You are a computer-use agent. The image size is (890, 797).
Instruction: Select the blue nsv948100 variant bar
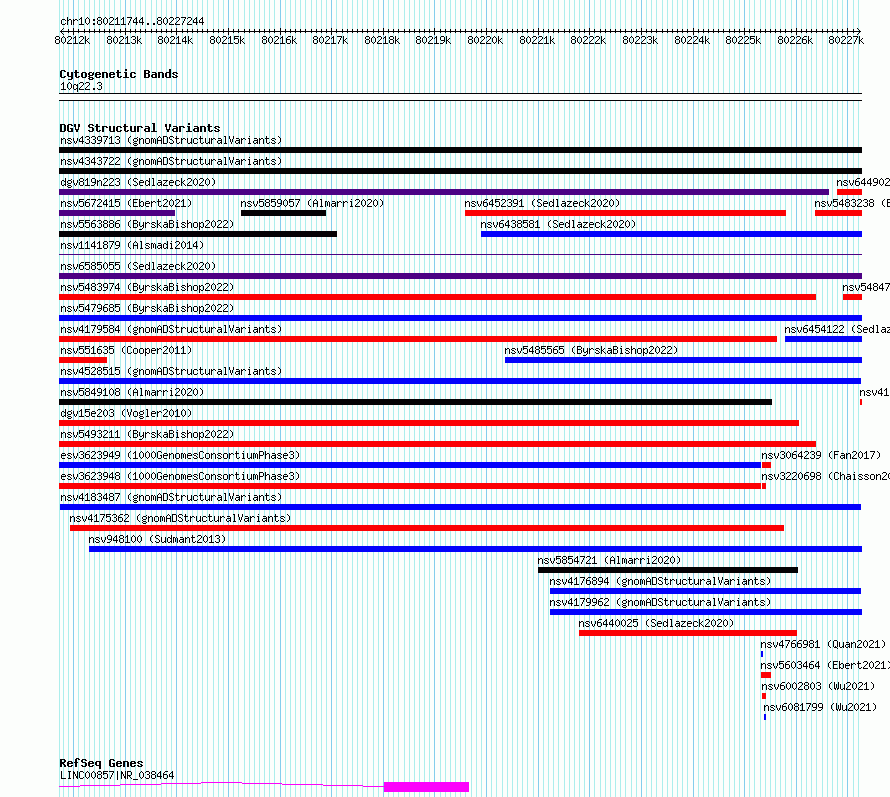(x=476, y=549)
